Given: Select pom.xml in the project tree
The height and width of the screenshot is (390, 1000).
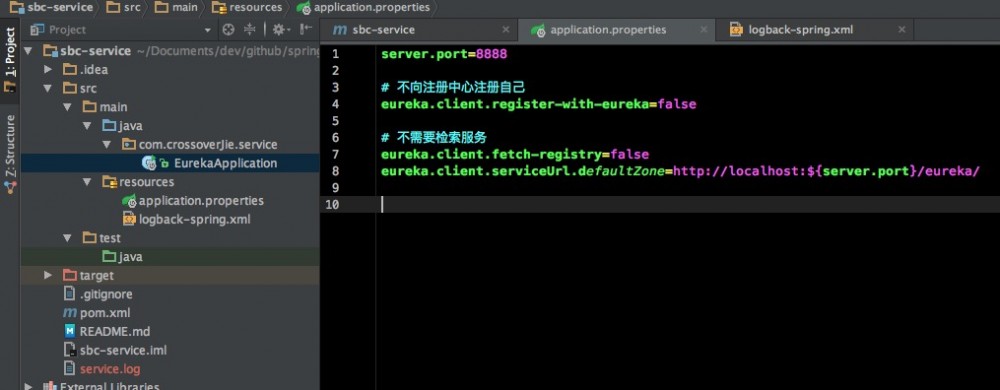Looking at the screenshot, I should [105, 313].
